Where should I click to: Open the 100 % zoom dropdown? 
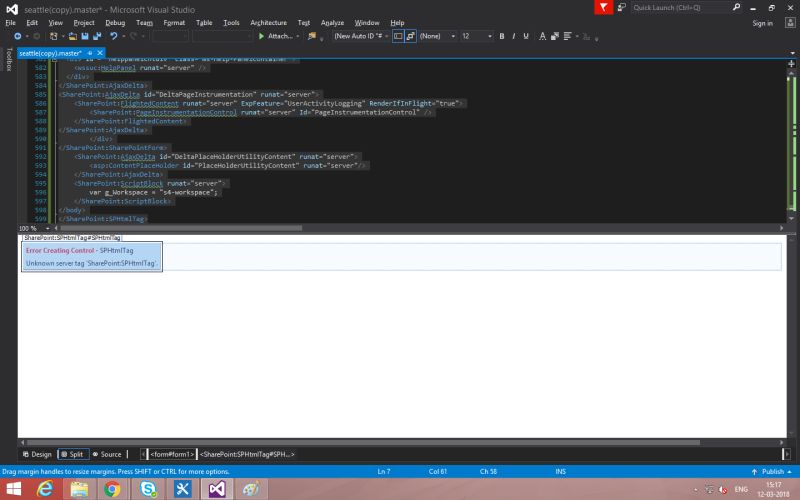pos(47,228)
